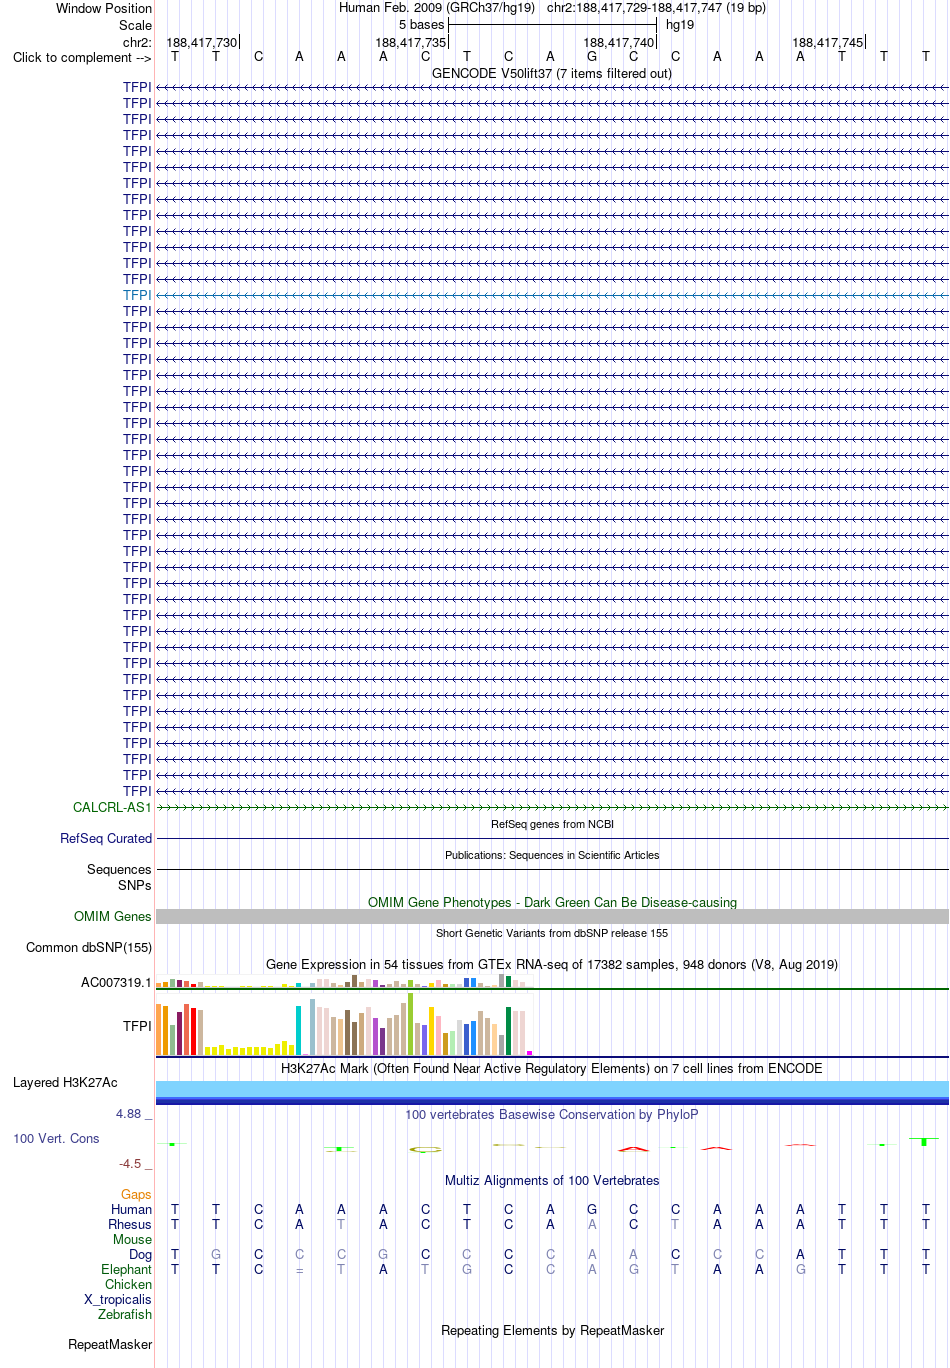Click the AC007319.1 small bar chart
This screenshot has height=1368, width=950.
[344, 982]
